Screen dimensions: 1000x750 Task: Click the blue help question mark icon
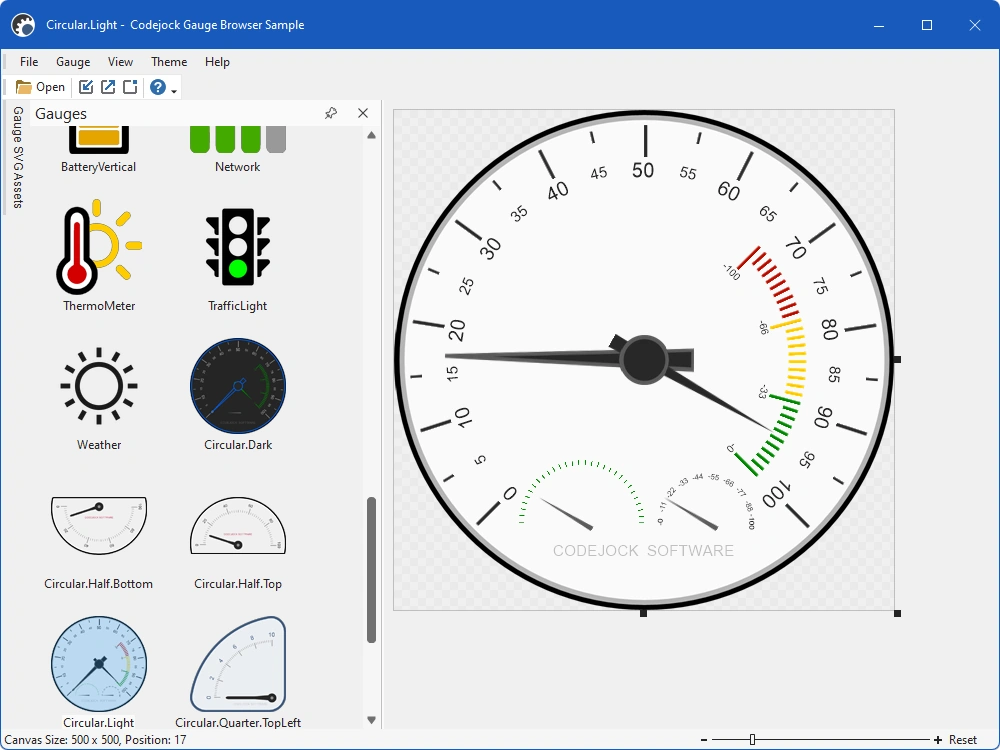pyautogui.click(x=158, y=87)
